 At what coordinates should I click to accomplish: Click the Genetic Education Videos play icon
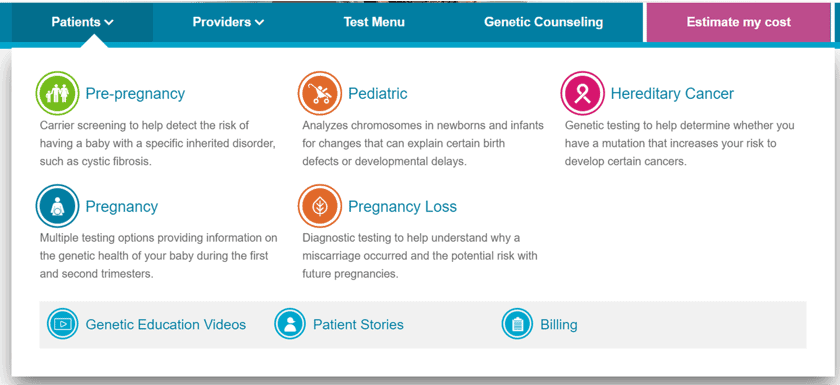pyautogui.click(x=63, y=324)
